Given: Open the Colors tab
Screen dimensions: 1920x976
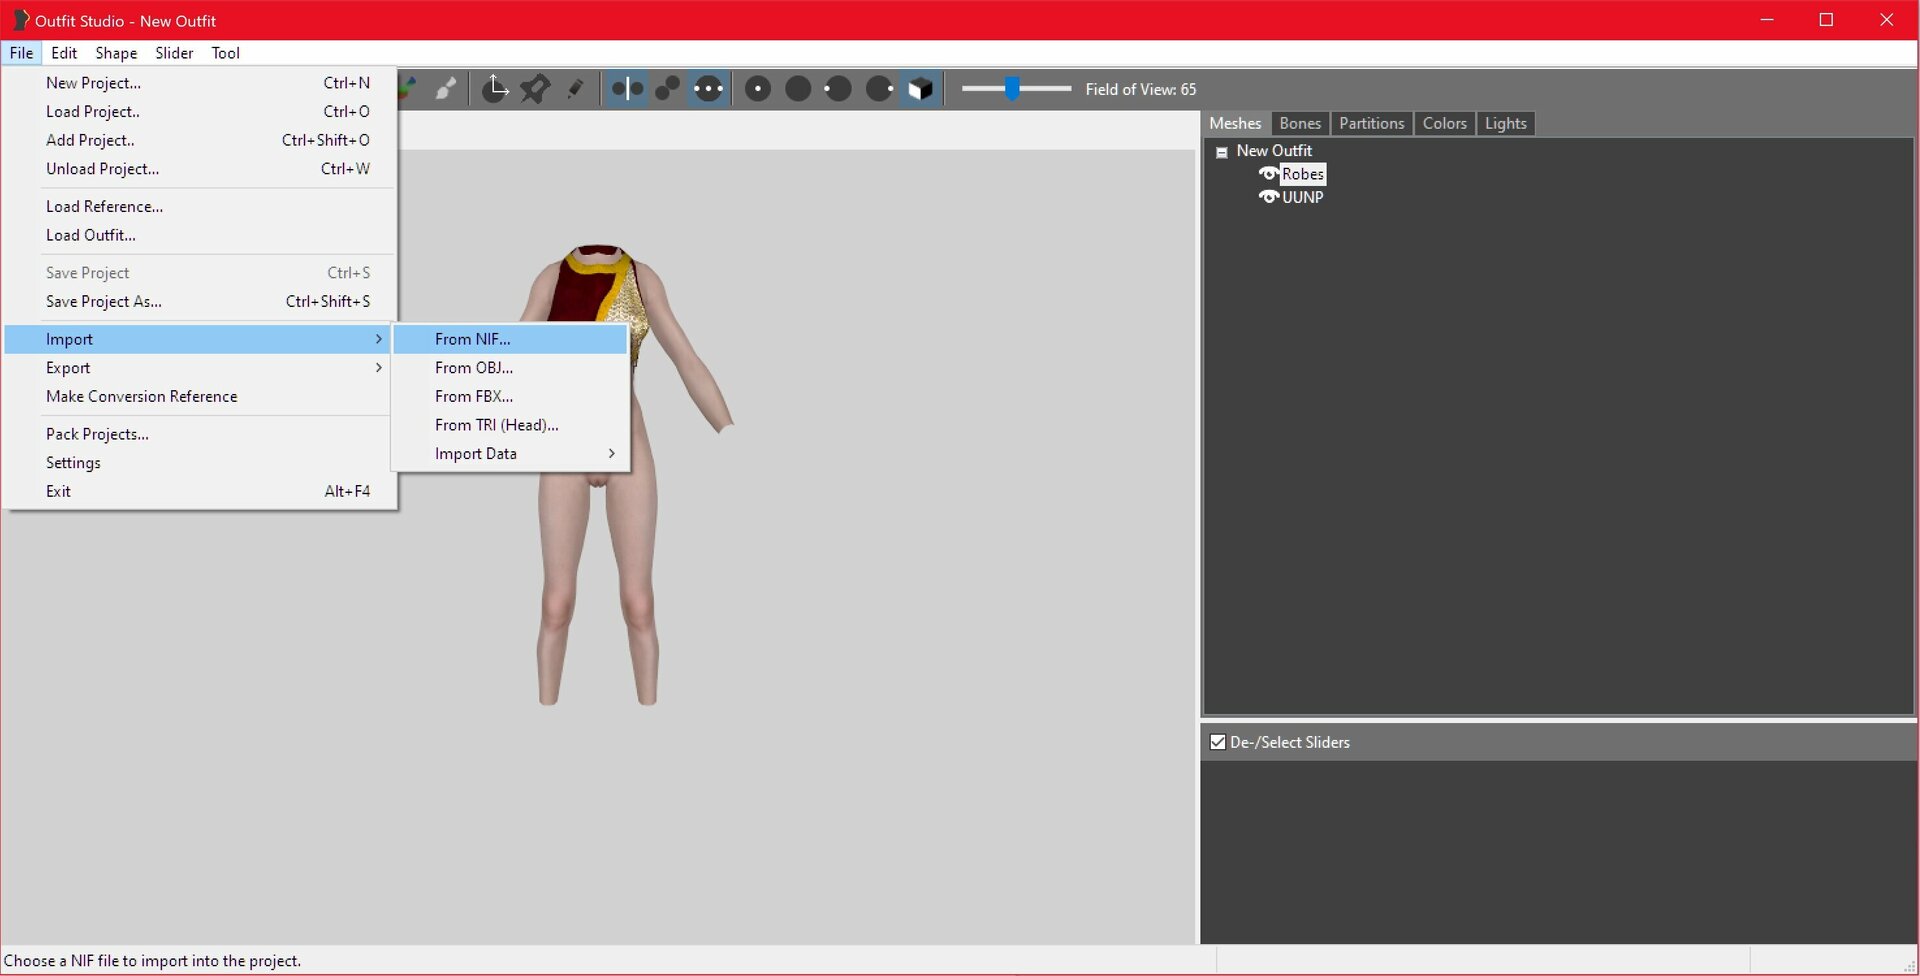Looking at the screenshot, I should point(1444,123).
